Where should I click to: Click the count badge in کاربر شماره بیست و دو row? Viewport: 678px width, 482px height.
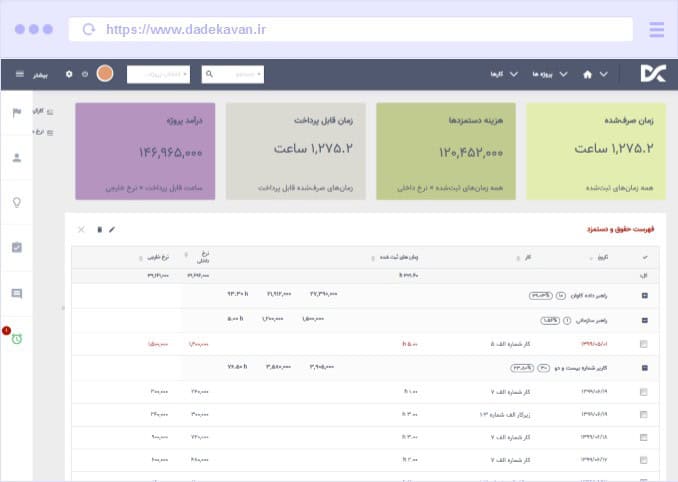coord(544,368)
